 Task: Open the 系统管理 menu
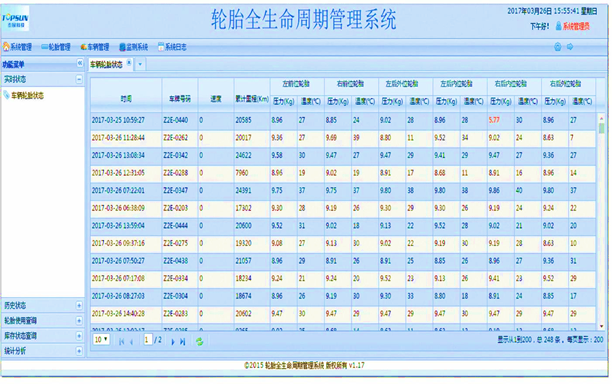[x=17, y=47]
